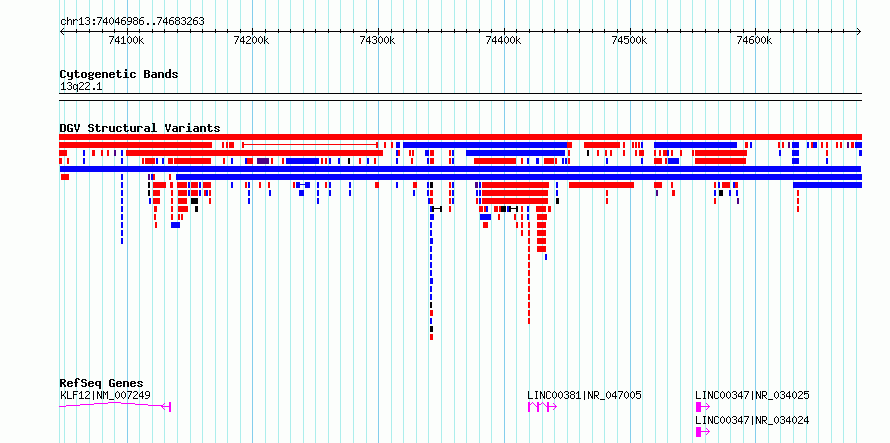Screen dimensions: 890x443
Task: Select the 13q22.1 band label
Action: 81,87
